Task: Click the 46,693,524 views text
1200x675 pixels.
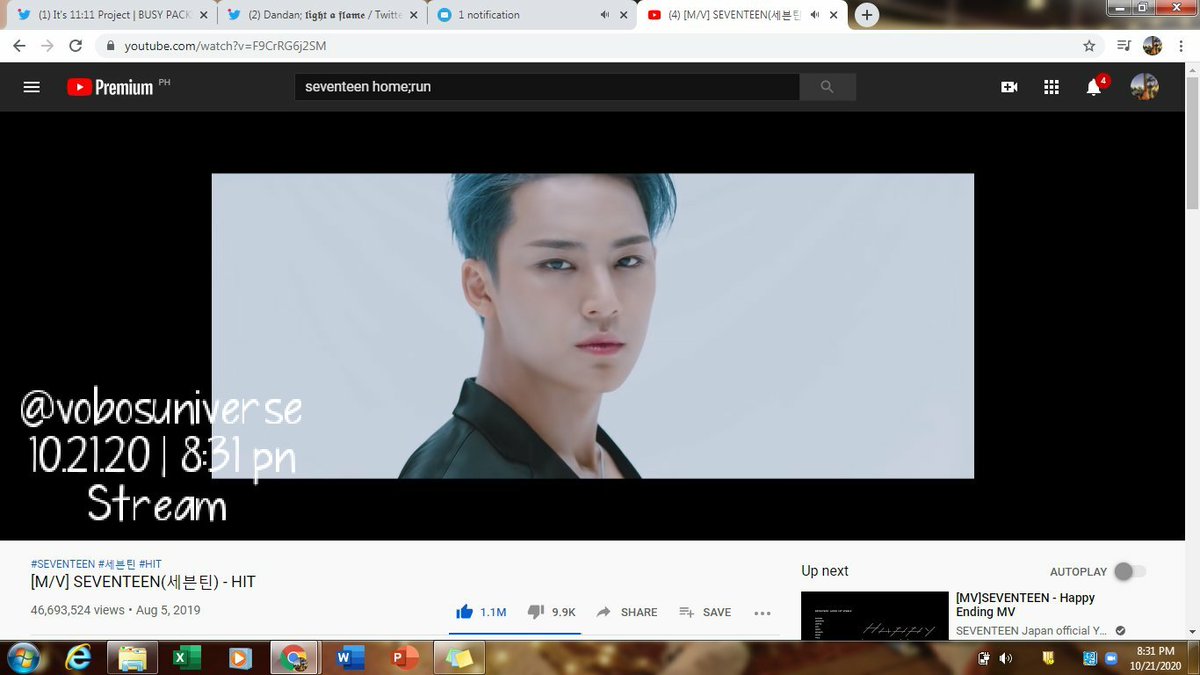Action: click(x=77, y=610)
